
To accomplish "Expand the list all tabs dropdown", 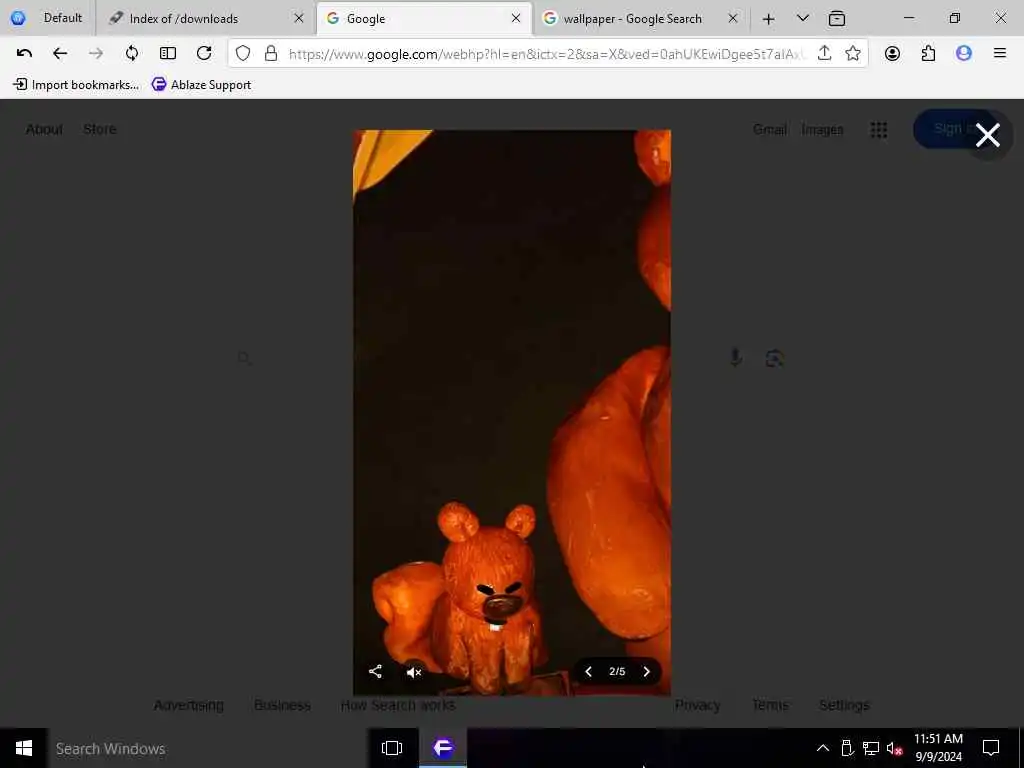I will tap(803, 18).
